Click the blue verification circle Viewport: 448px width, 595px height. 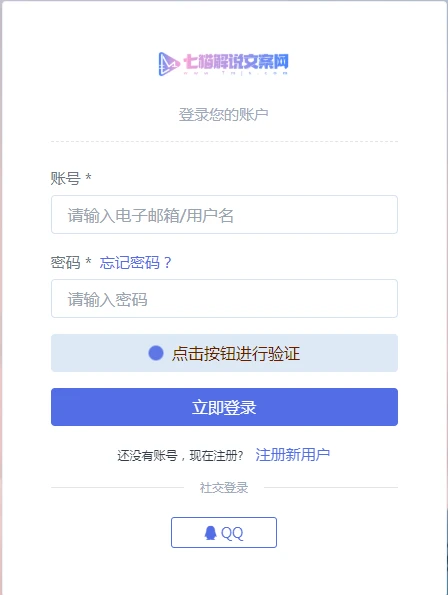click(x=156, y=353)
